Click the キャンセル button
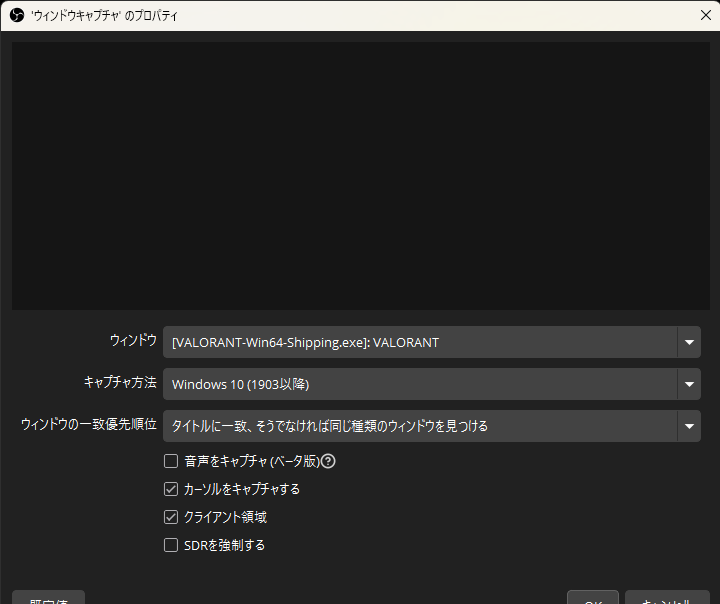This screenshot has width=720, height=604. [x=667, y=598]
